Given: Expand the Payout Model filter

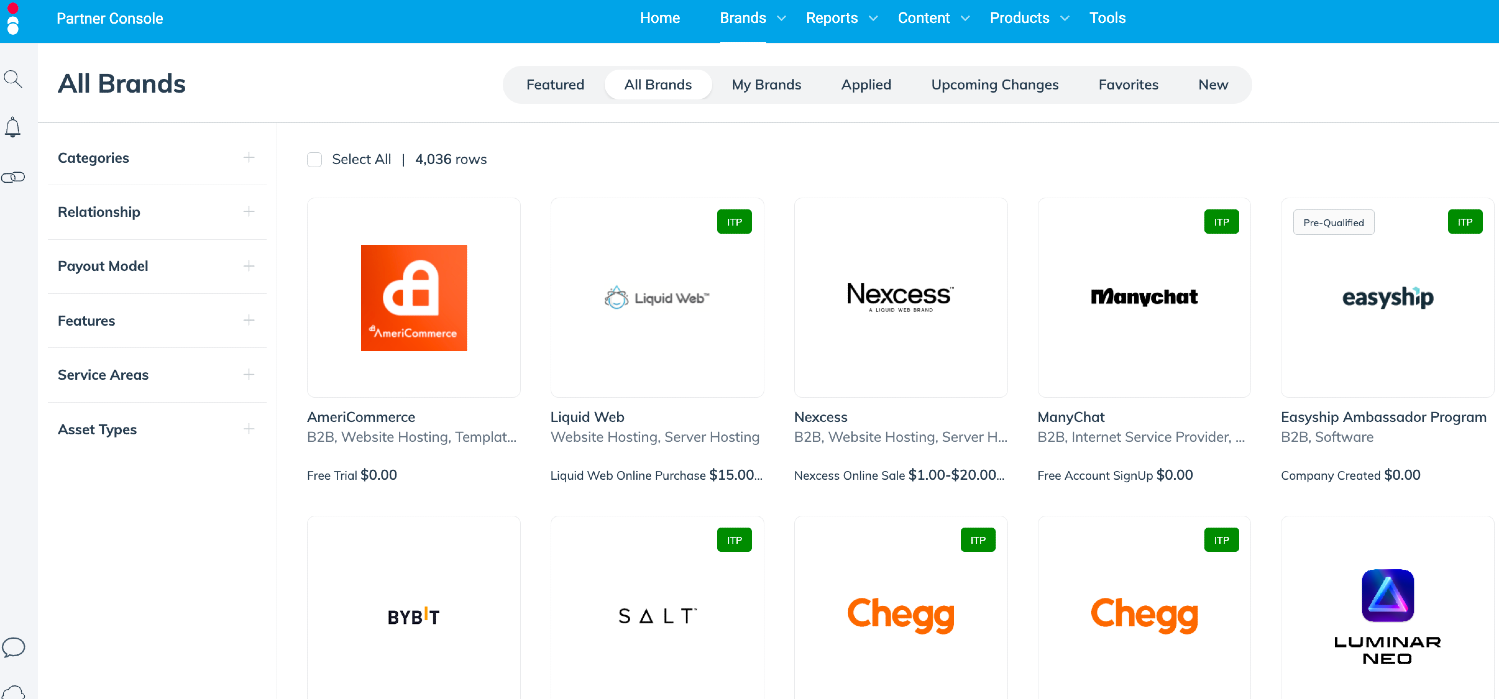Looking at the screenshot, I should tap(249, 266).
